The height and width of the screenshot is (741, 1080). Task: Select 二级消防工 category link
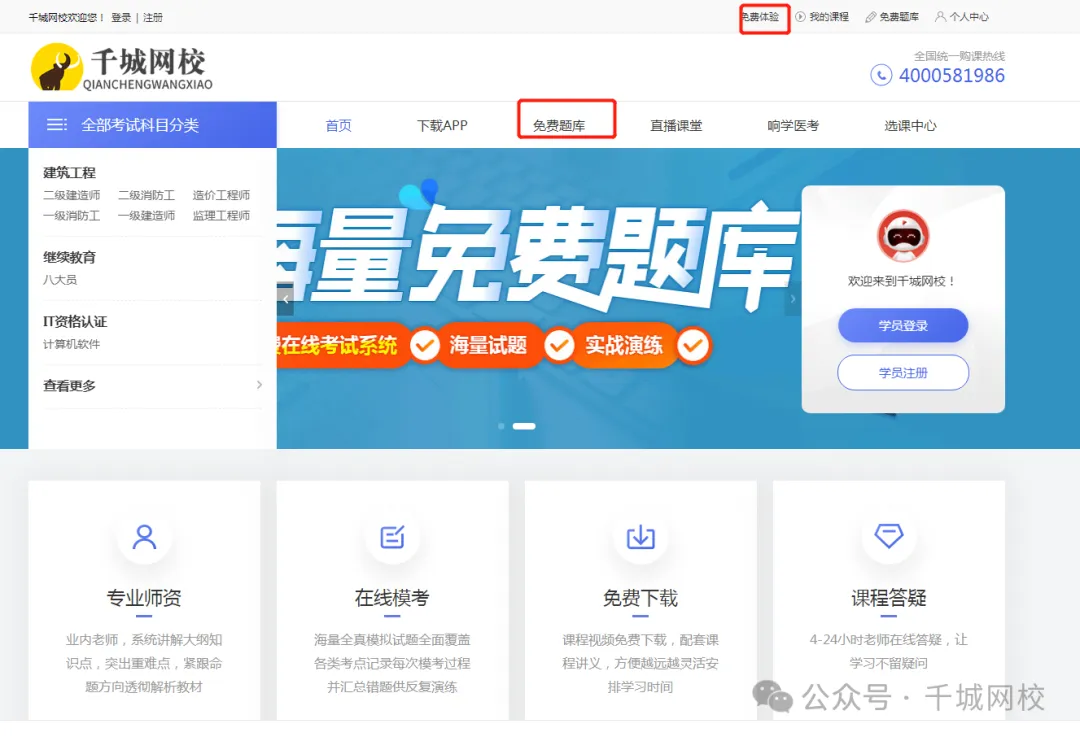click(x=146, y=195)
